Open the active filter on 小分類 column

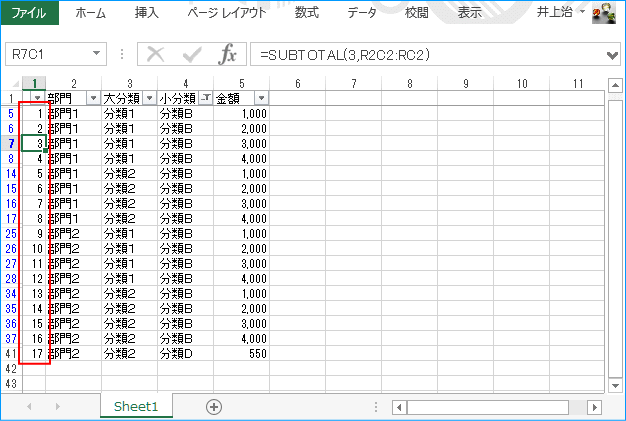(x=205, y=98)
